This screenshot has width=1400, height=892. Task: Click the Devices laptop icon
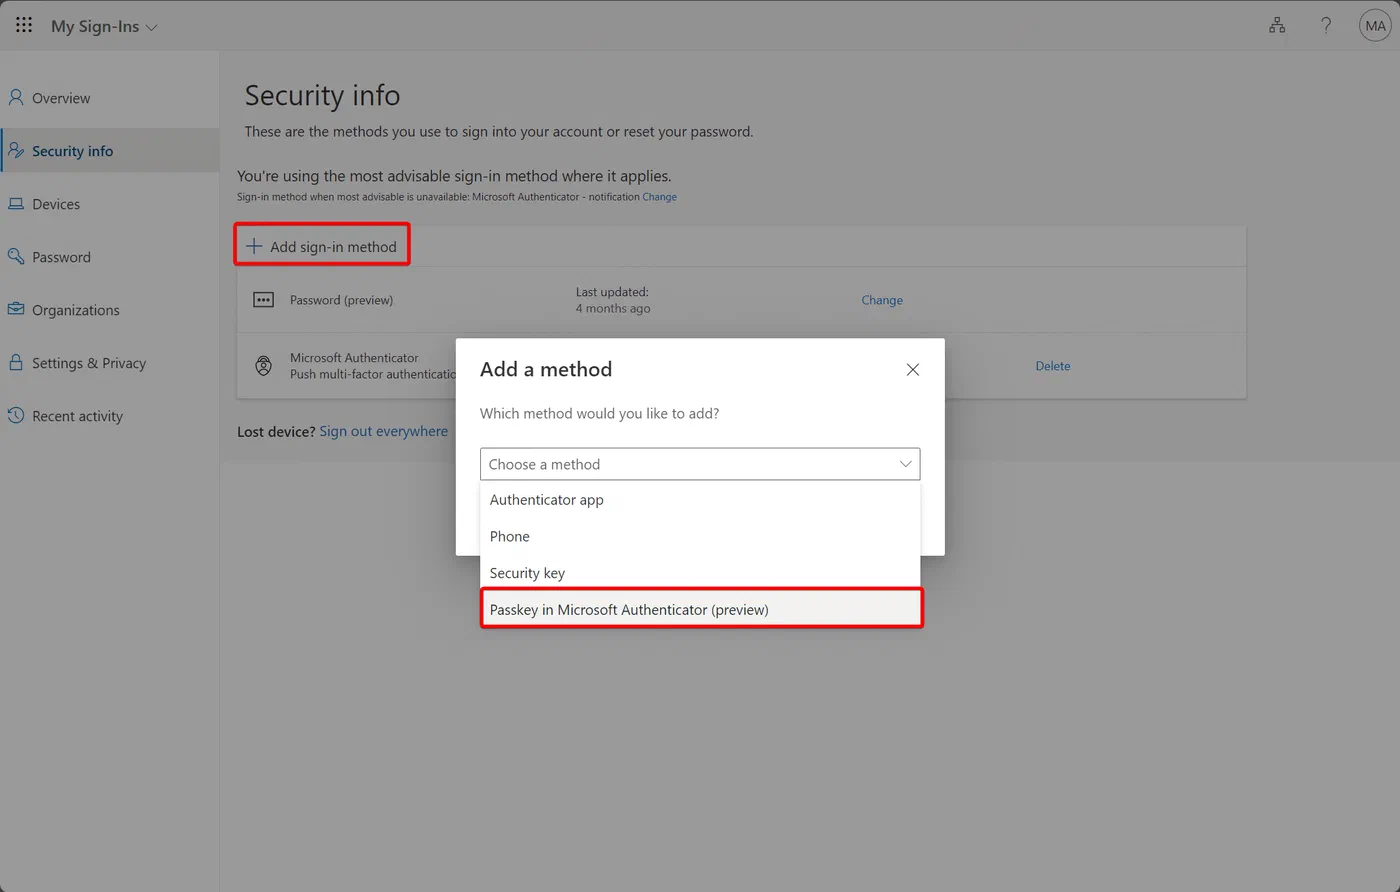pyautogui.click(x=16, y=203)
